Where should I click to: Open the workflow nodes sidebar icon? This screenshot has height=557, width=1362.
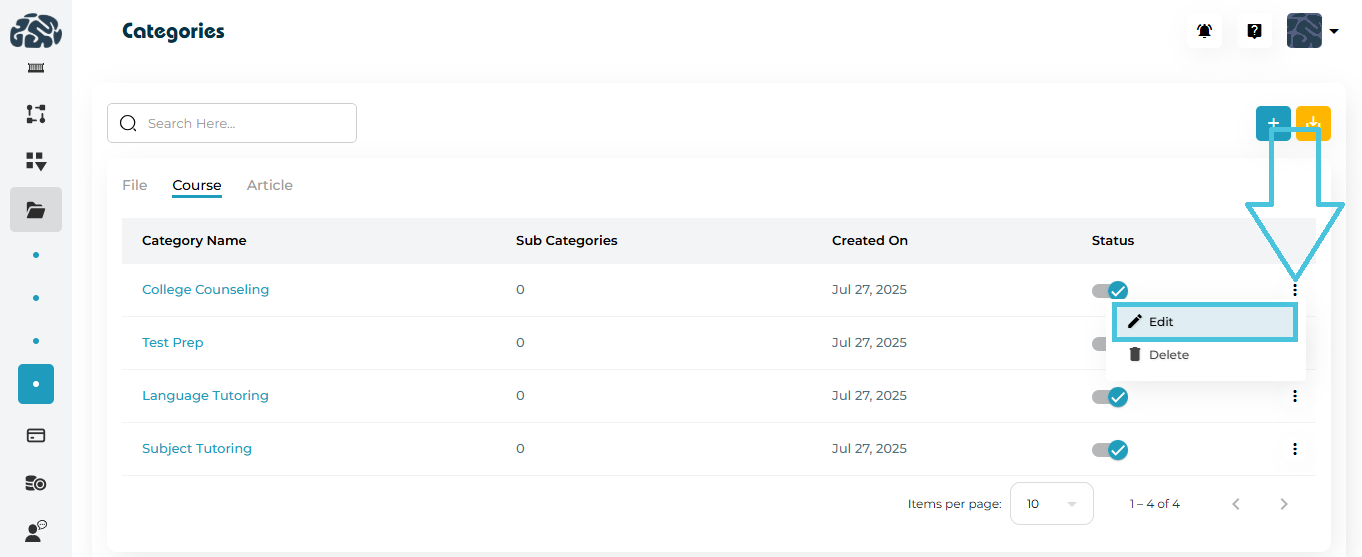(x=36, y=114)
